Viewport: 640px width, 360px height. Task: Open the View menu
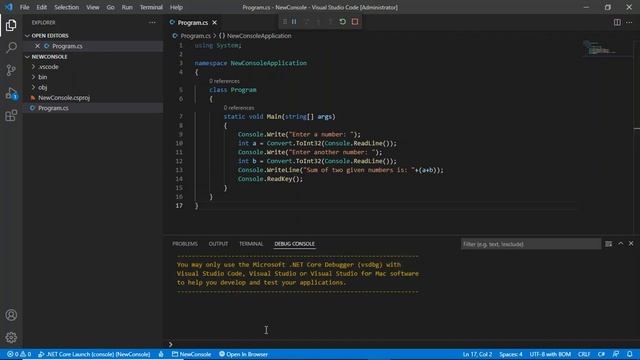[93, 7]
